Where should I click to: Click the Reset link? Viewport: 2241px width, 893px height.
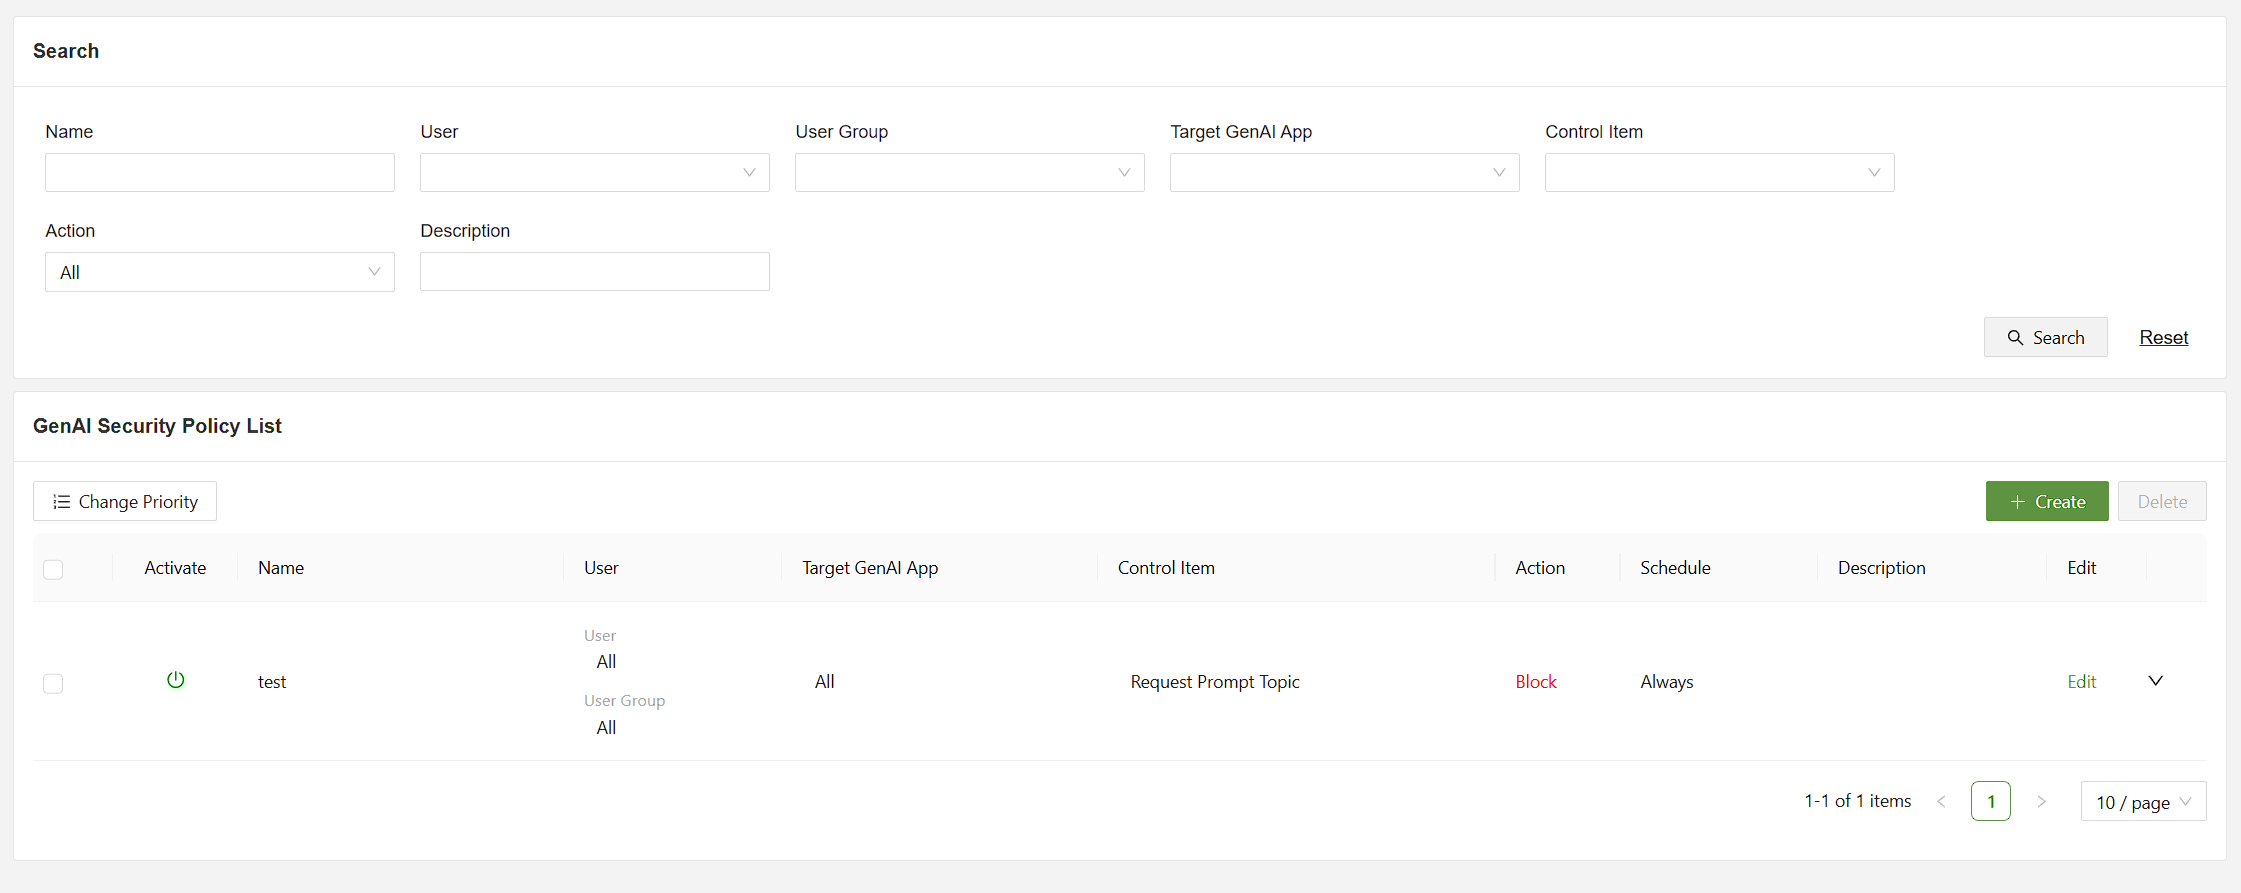coord(2163,338)
